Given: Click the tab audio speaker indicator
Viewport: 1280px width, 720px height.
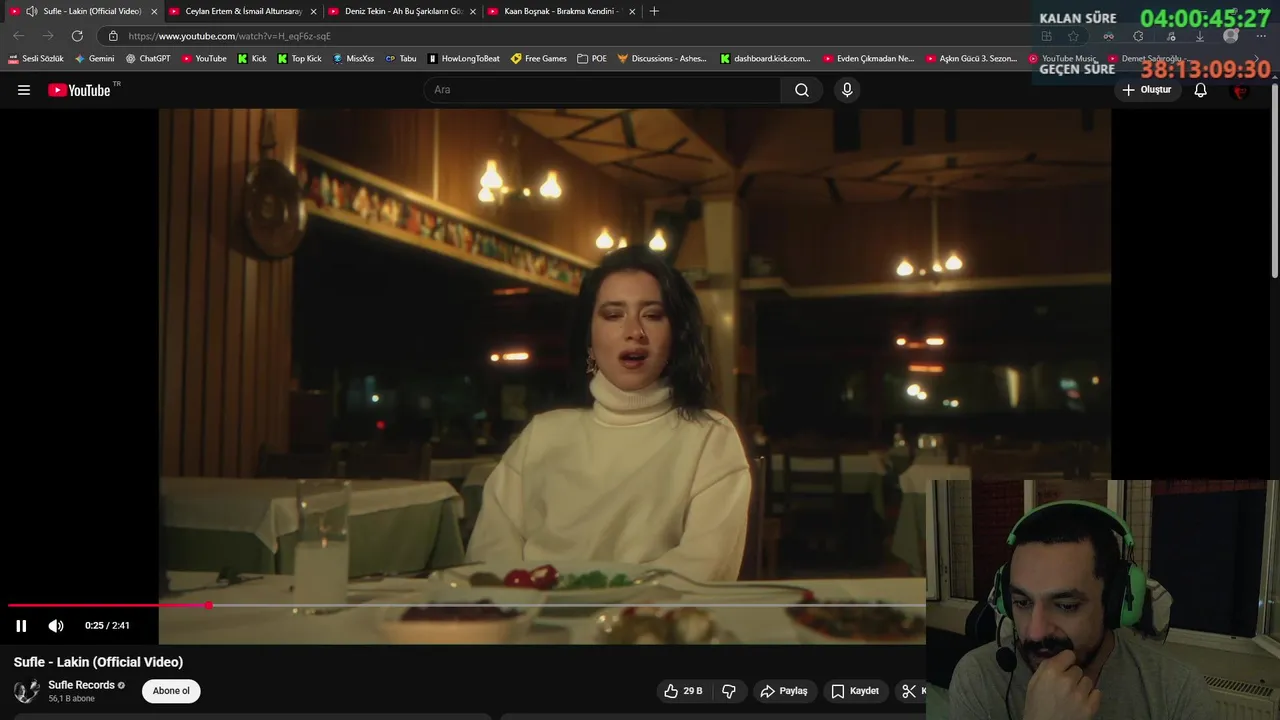Looking at the screenshot, I should coord(31,11).
